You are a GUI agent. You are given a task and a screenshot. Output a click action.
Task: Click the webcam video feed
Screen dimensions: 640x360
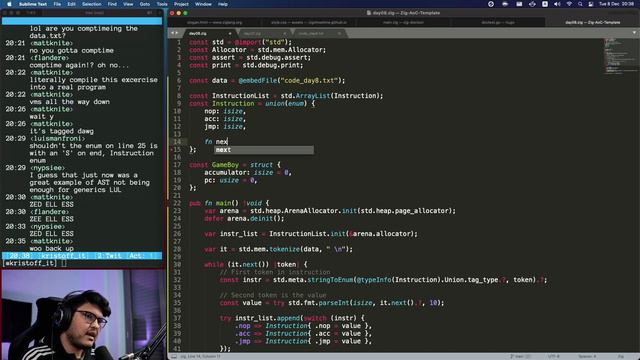point(82,315)
